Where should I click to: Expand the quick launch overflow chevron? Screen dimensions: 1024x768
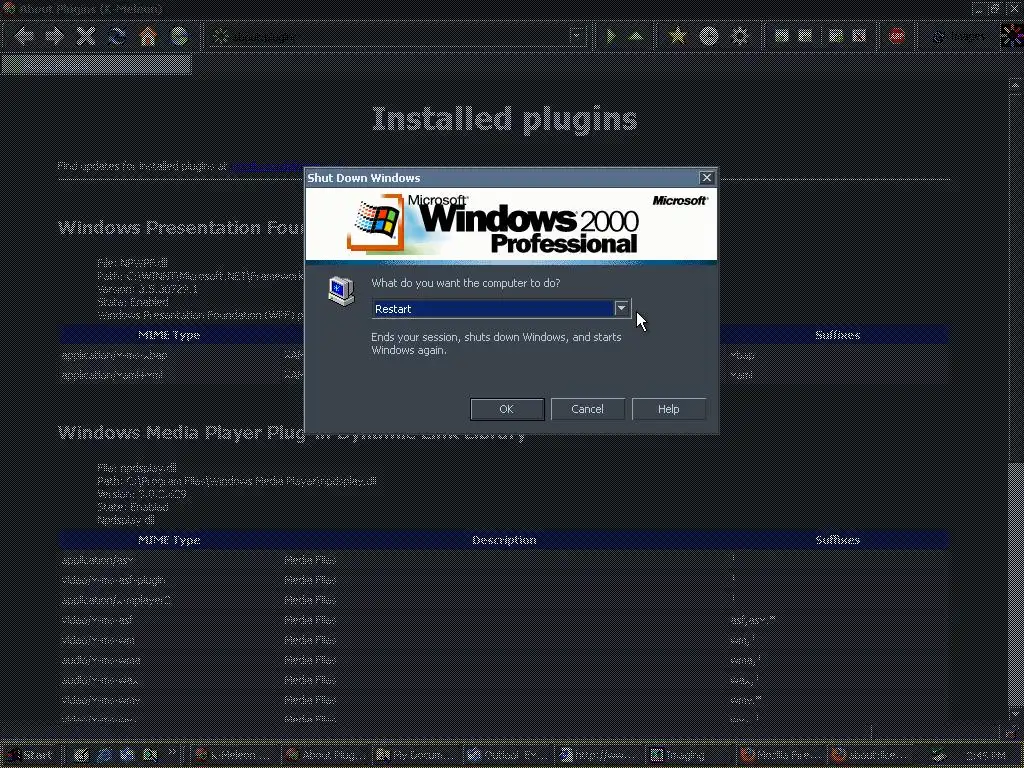[172, 753]
